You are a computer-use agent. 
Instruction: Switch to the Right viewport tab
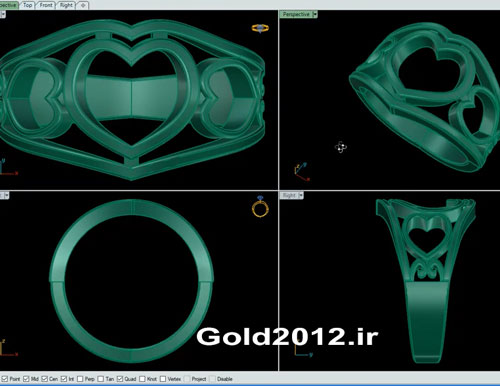point(66,5)
